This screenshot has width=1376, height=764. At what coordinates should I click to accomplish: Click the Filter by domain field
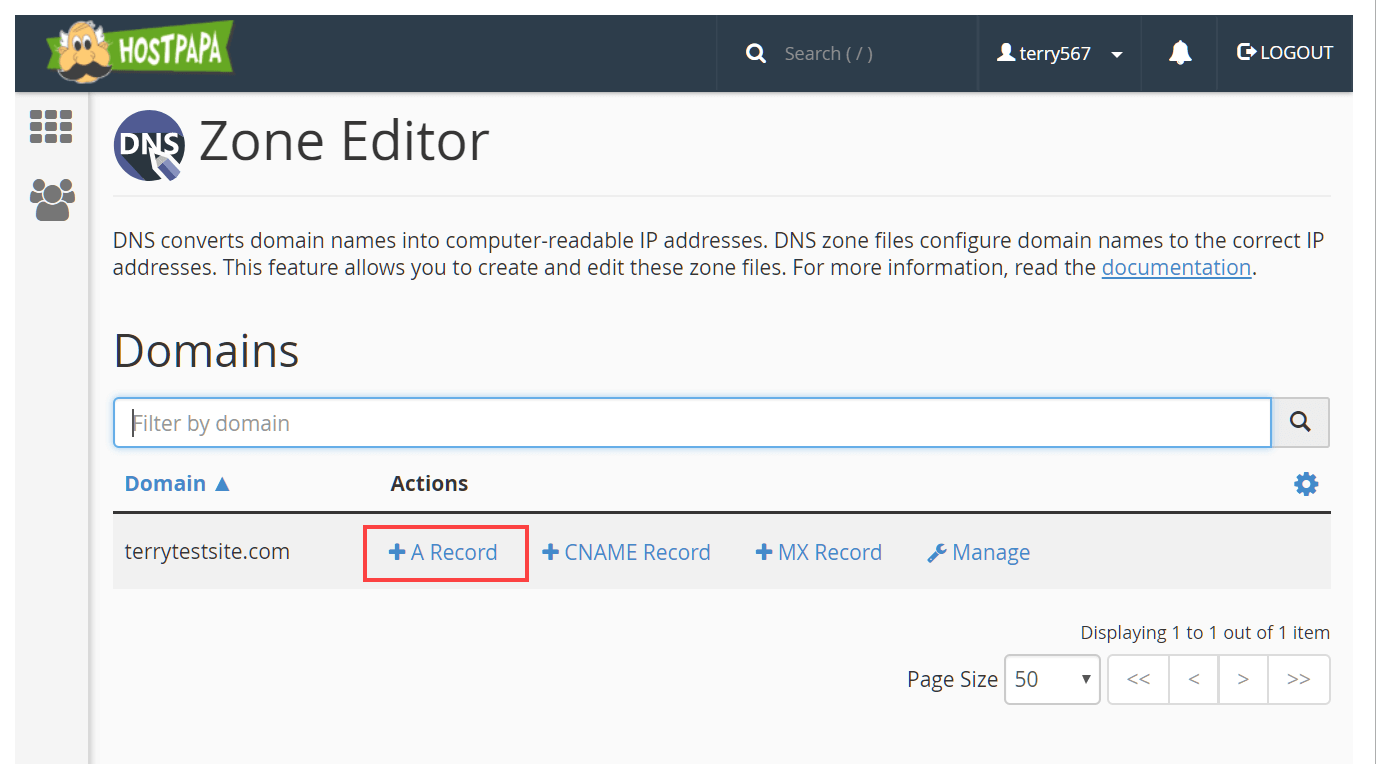coord(692,423)
